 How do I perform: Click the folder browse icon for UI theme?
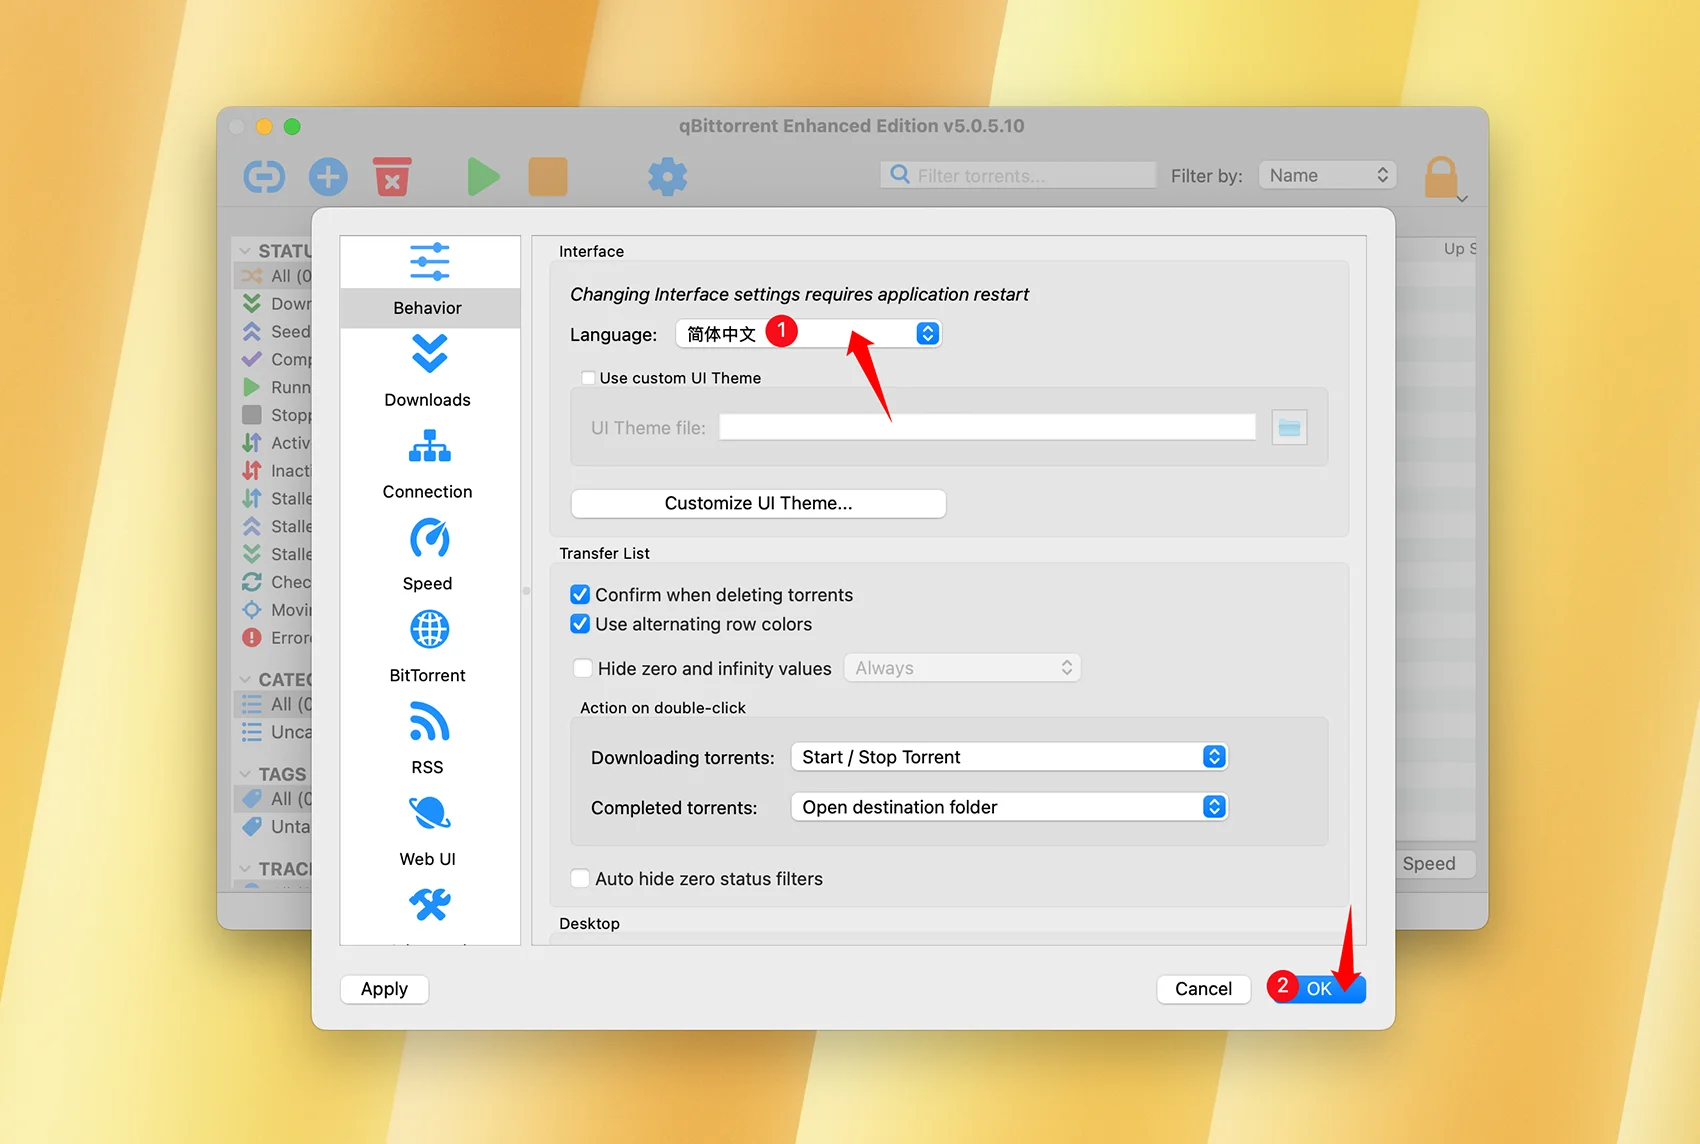(x=1289, y=428)
